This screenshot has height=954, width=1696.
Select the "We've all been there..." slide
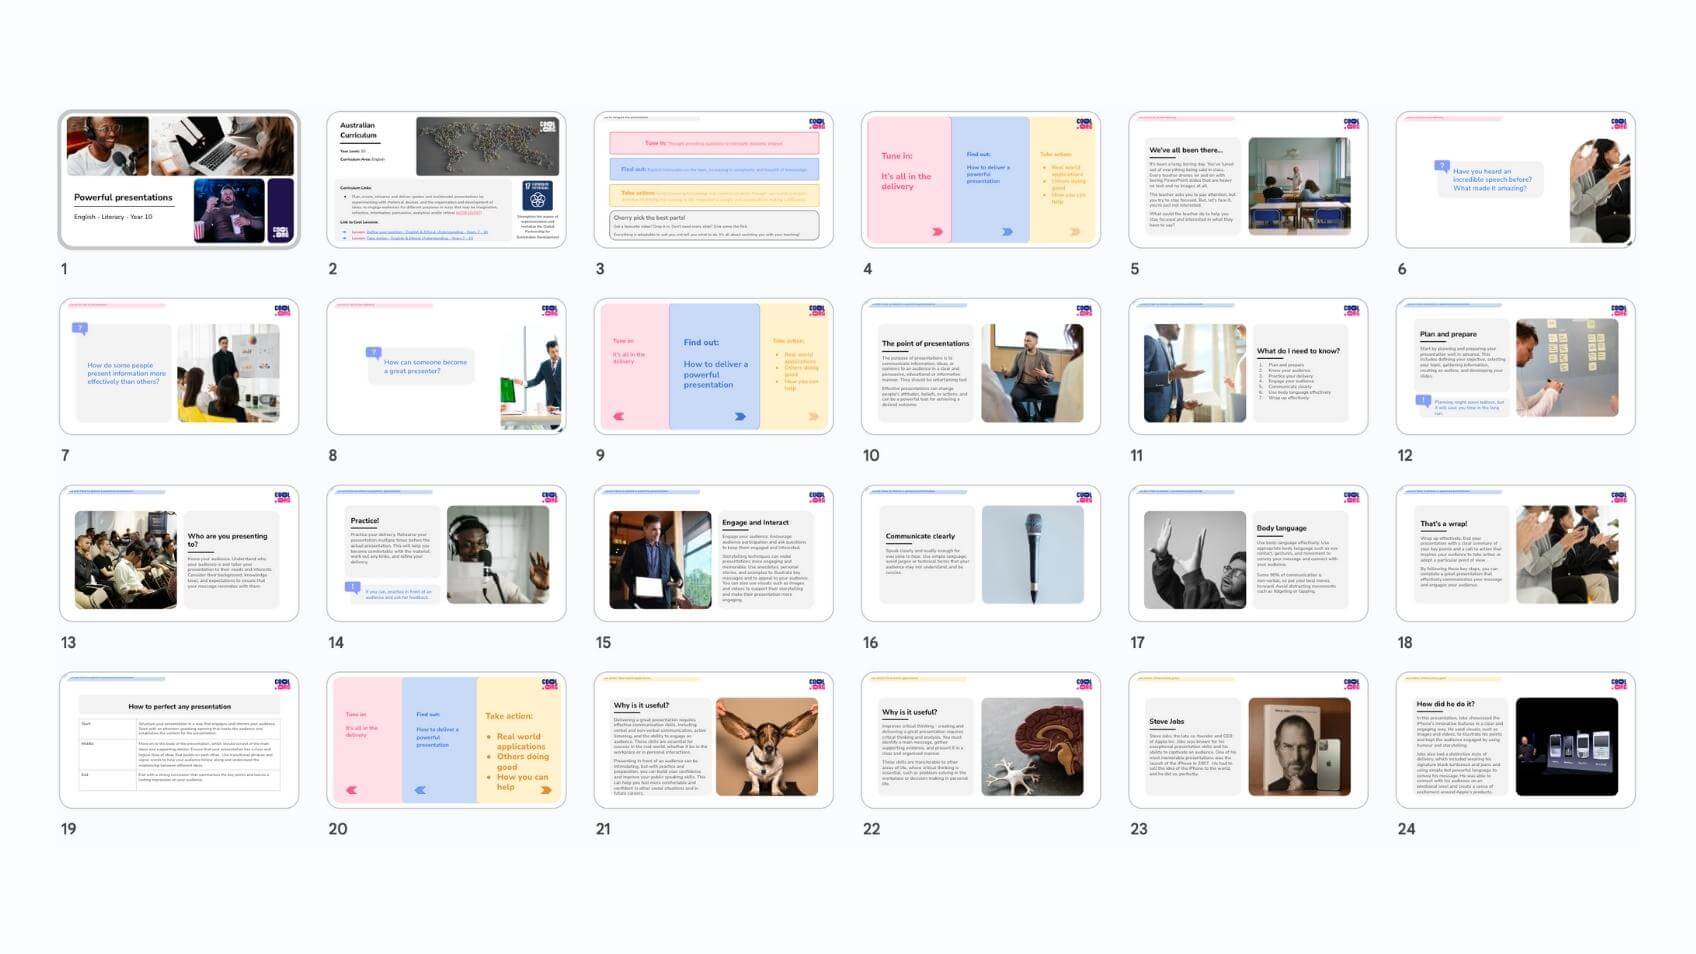click(1247, 179)
